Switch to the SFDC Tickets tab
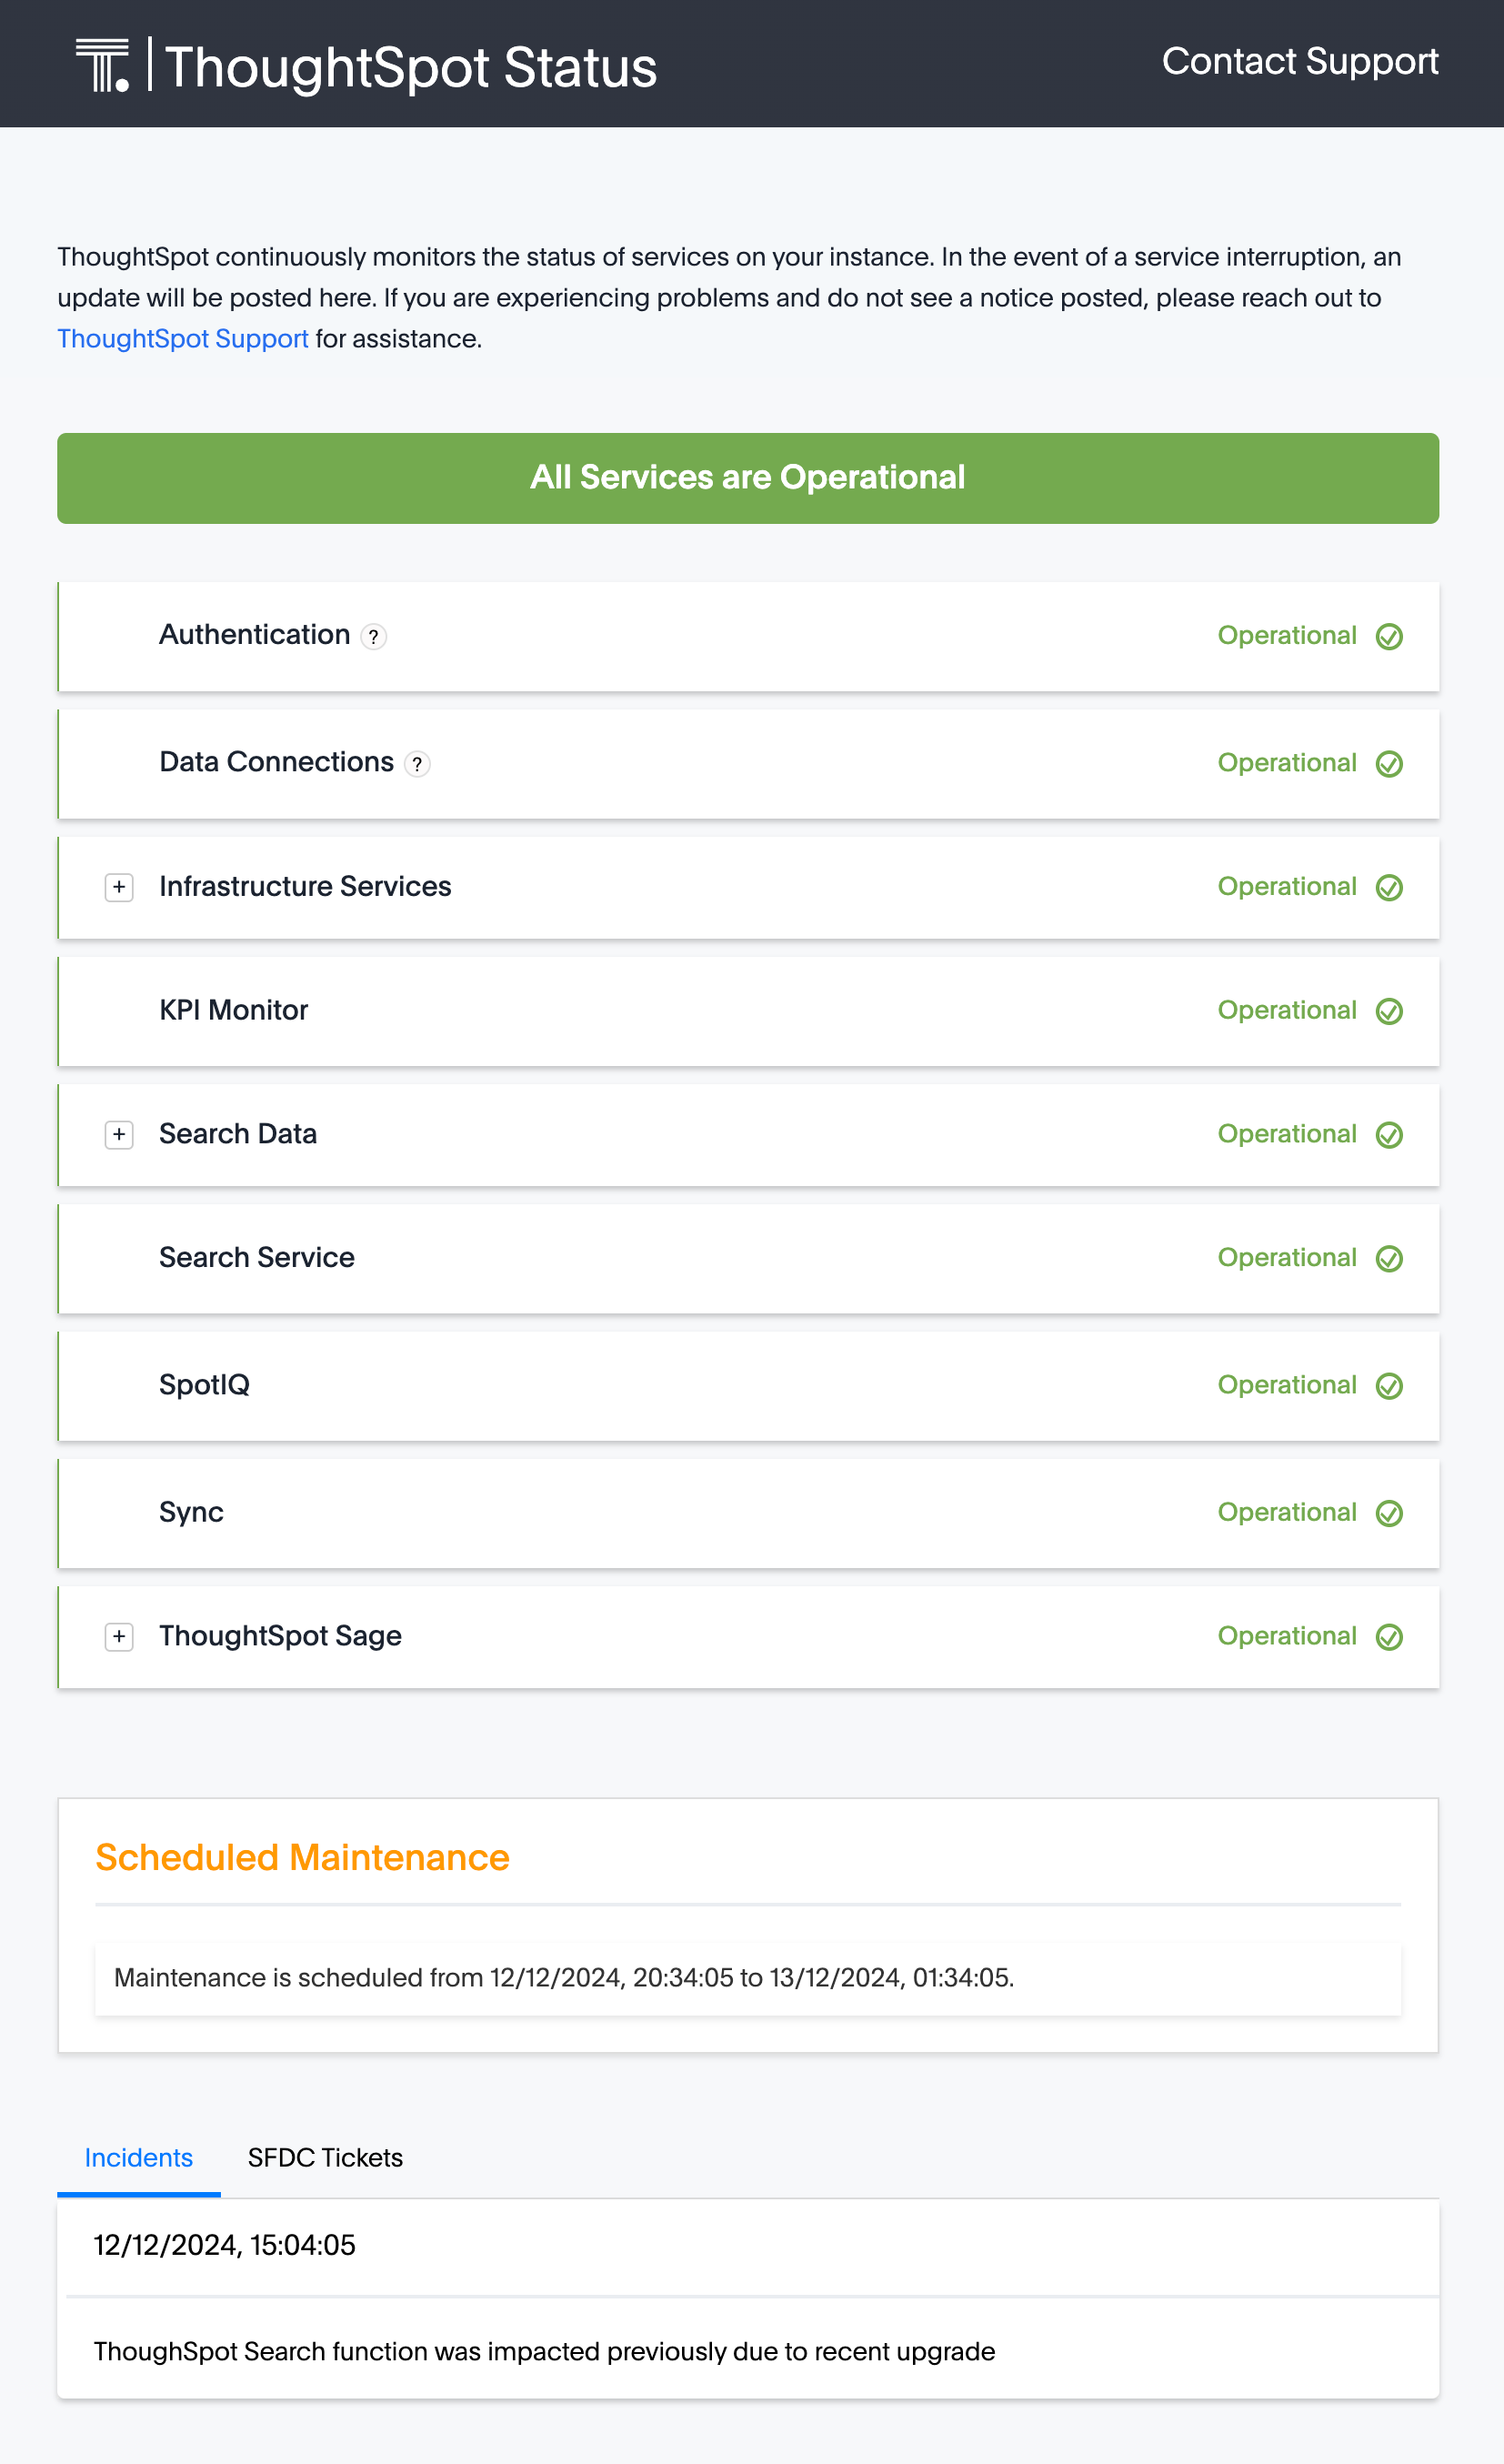 [325, 2158]
